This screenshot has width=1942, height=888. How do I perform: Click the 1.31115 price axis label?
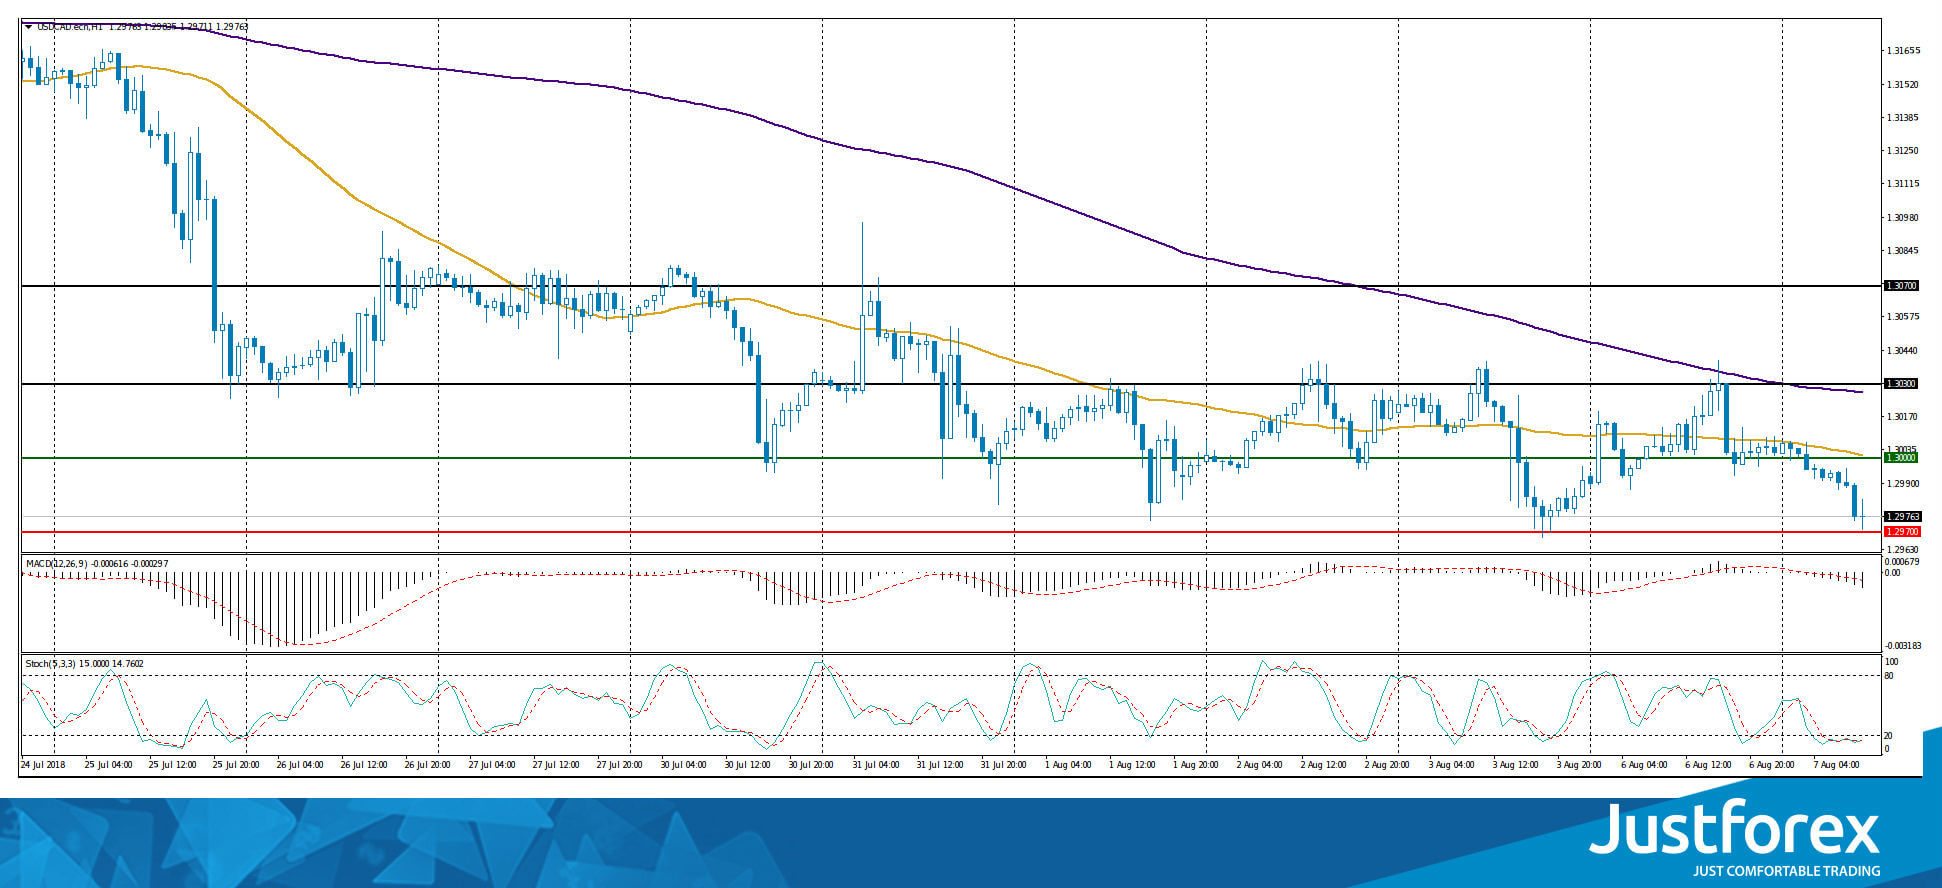click(1903, 184)
